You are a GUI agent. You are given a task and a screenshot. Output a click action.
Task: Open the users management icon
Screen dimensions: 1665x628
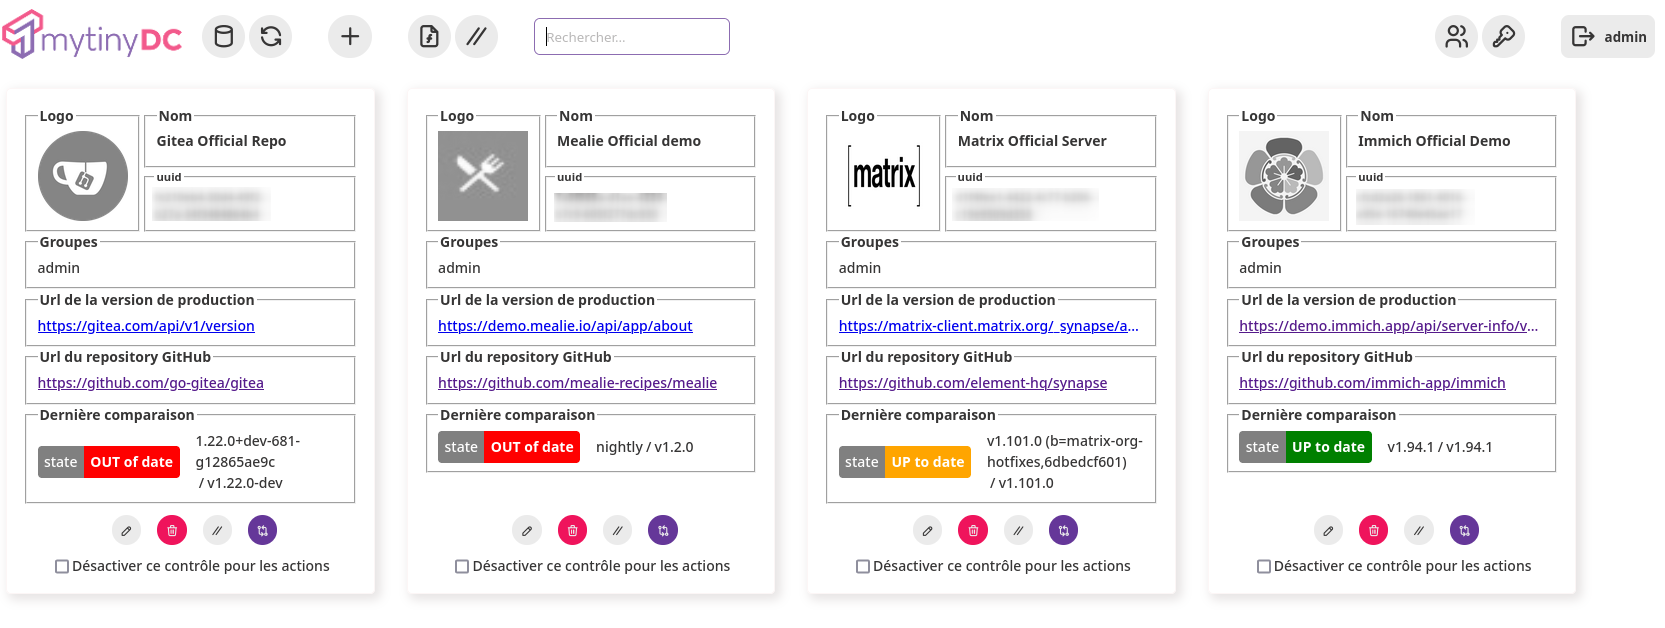[1457, 37]
